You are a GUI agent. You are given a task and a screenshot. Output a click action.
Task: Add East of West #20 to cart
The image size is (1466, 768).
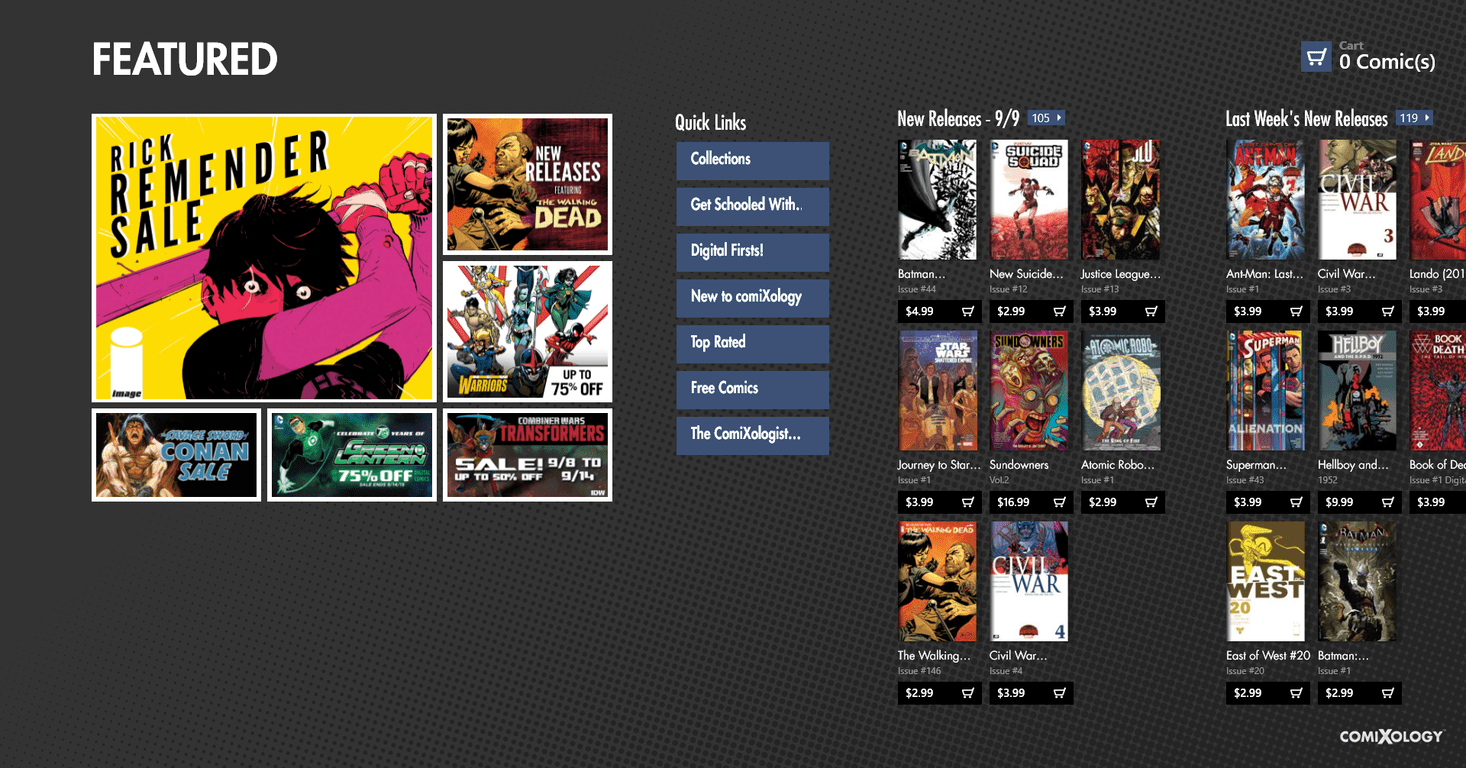point(1296,693)
